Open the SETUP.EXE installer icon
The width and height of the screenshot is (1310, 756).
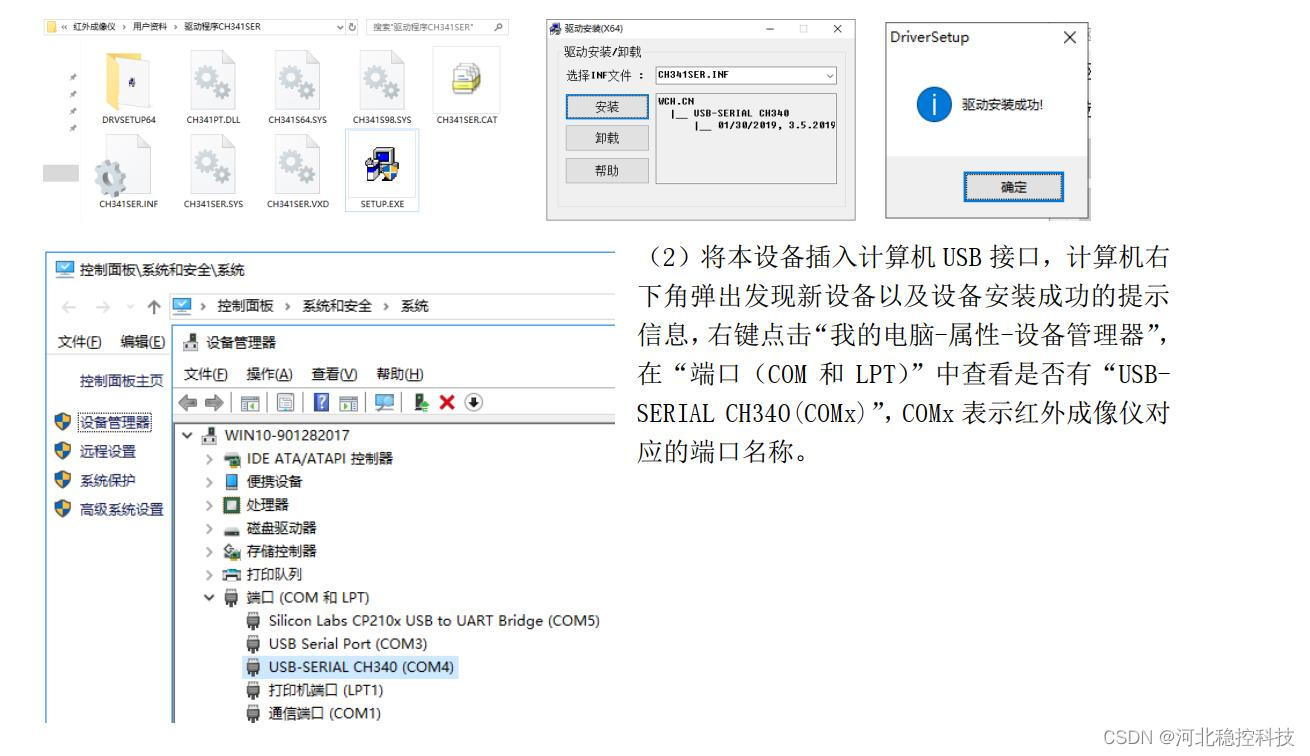click(x=382, y=166)
